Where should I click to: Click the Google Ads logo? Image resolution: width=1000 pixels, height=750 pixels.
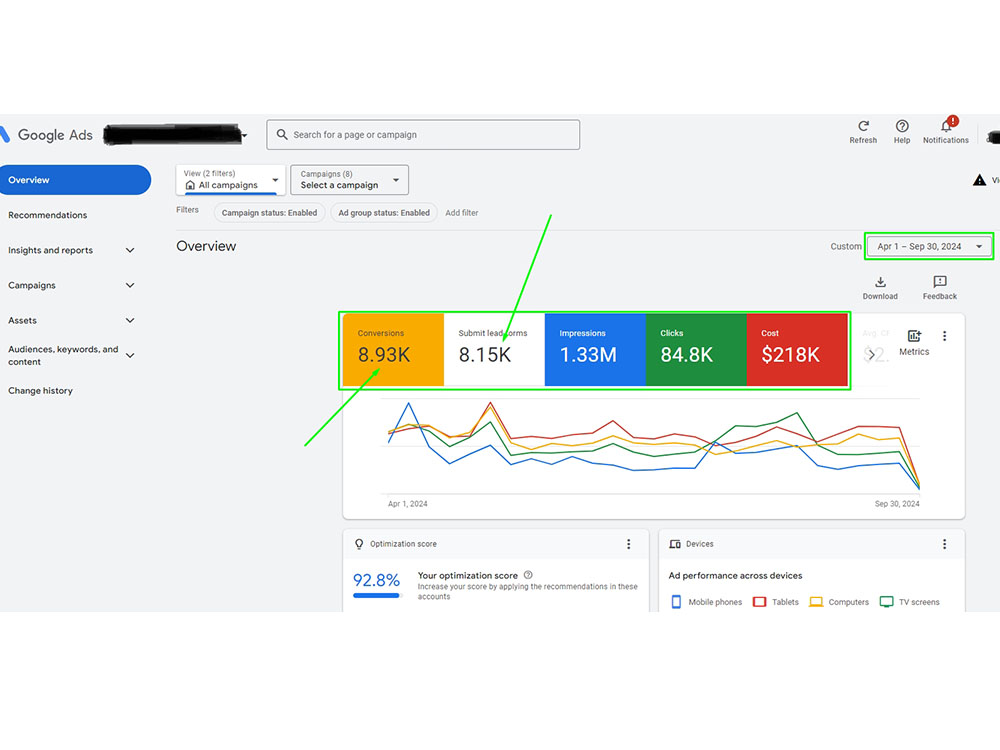pyautogui.click(x=47, y=135)
